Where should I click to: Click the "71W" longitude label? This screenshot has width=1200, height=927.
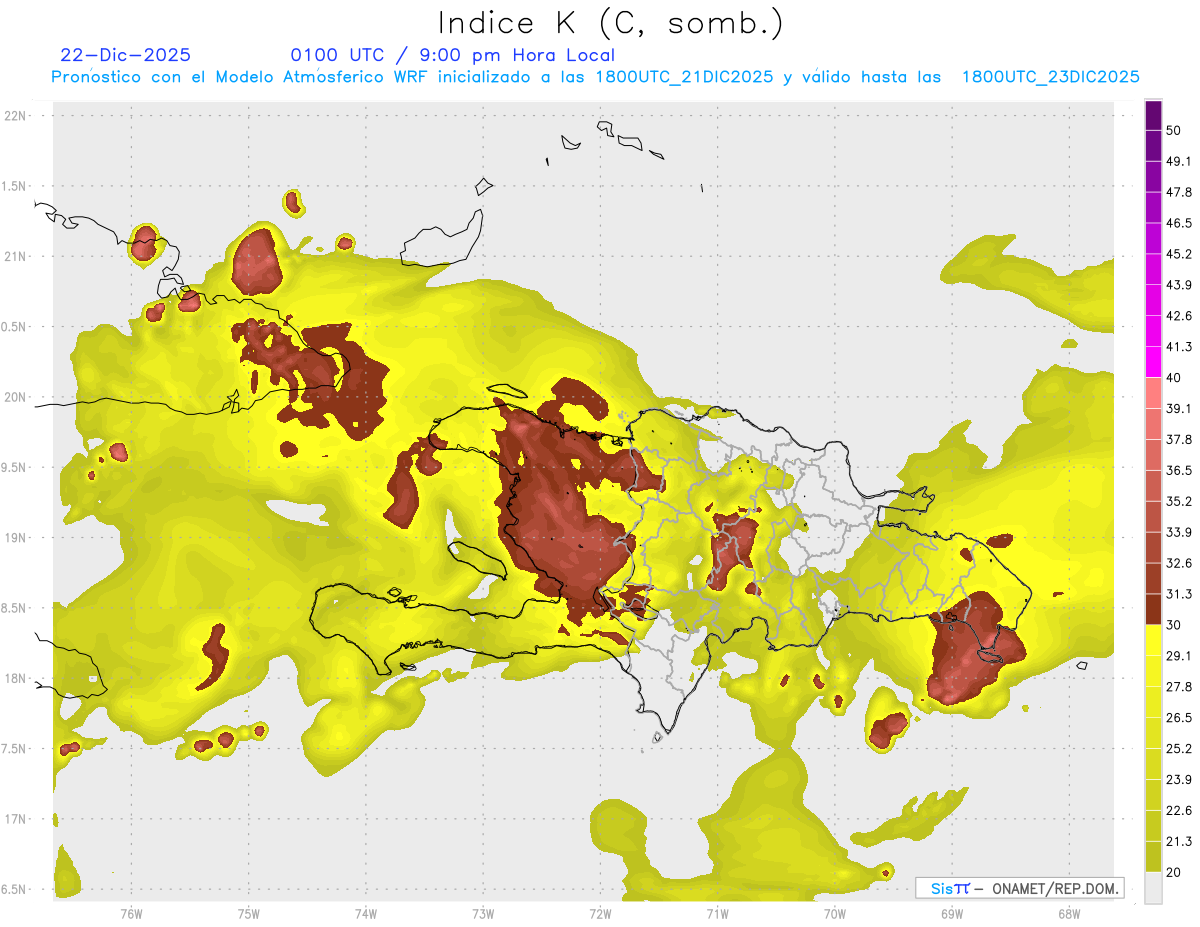pos(717,914)
